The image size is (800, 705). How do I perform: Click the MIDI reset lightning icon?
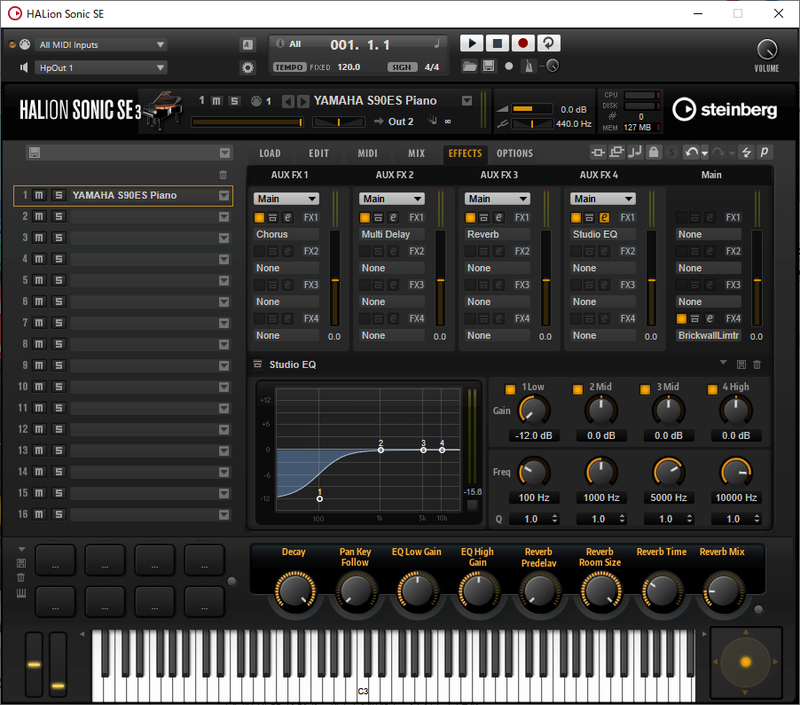coord(746,153)
